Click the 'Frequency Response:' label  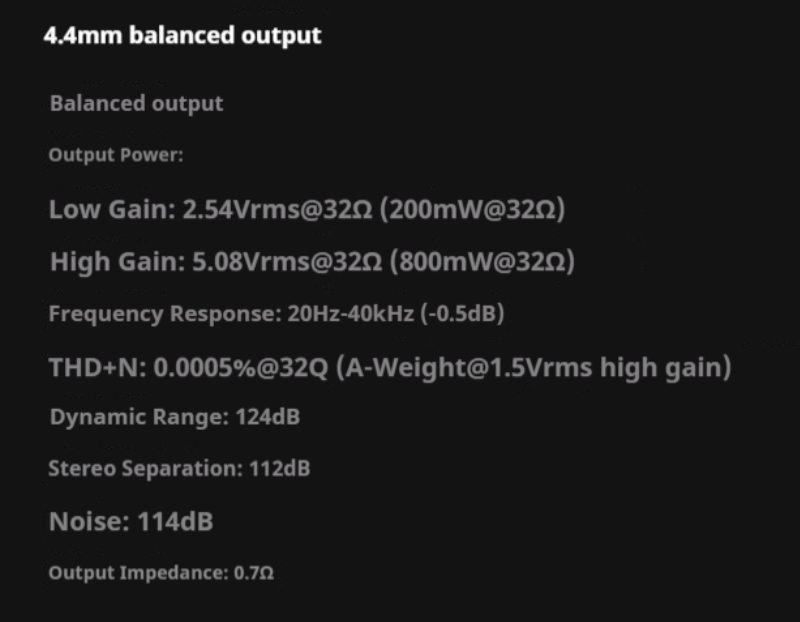pos(159,314)
